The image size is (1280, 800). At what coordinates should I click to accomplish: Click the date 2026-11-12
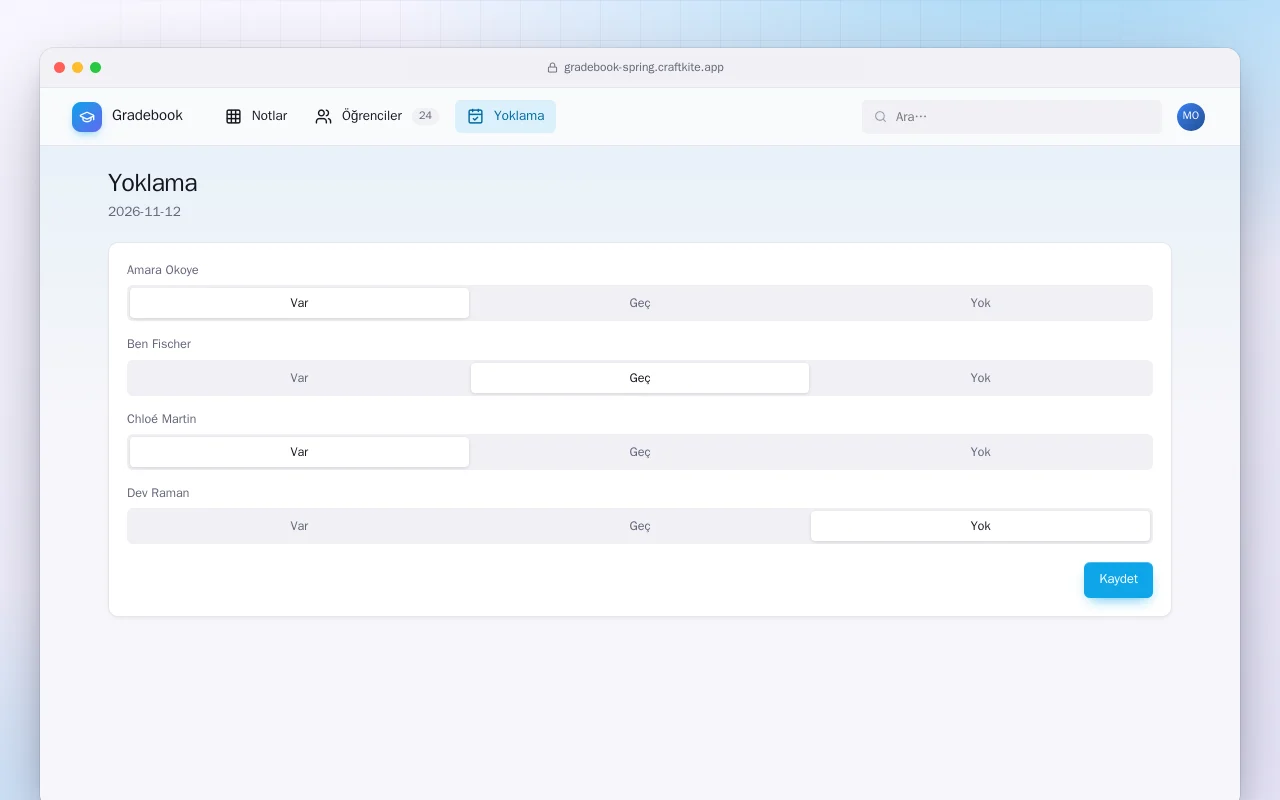tap(145, 212)
